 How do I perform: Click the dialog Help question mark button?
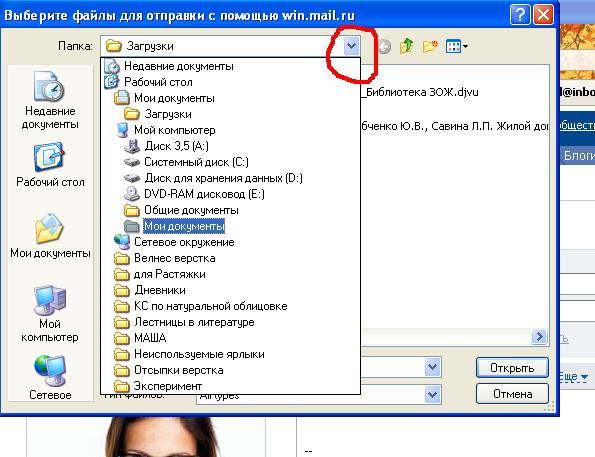519,15
